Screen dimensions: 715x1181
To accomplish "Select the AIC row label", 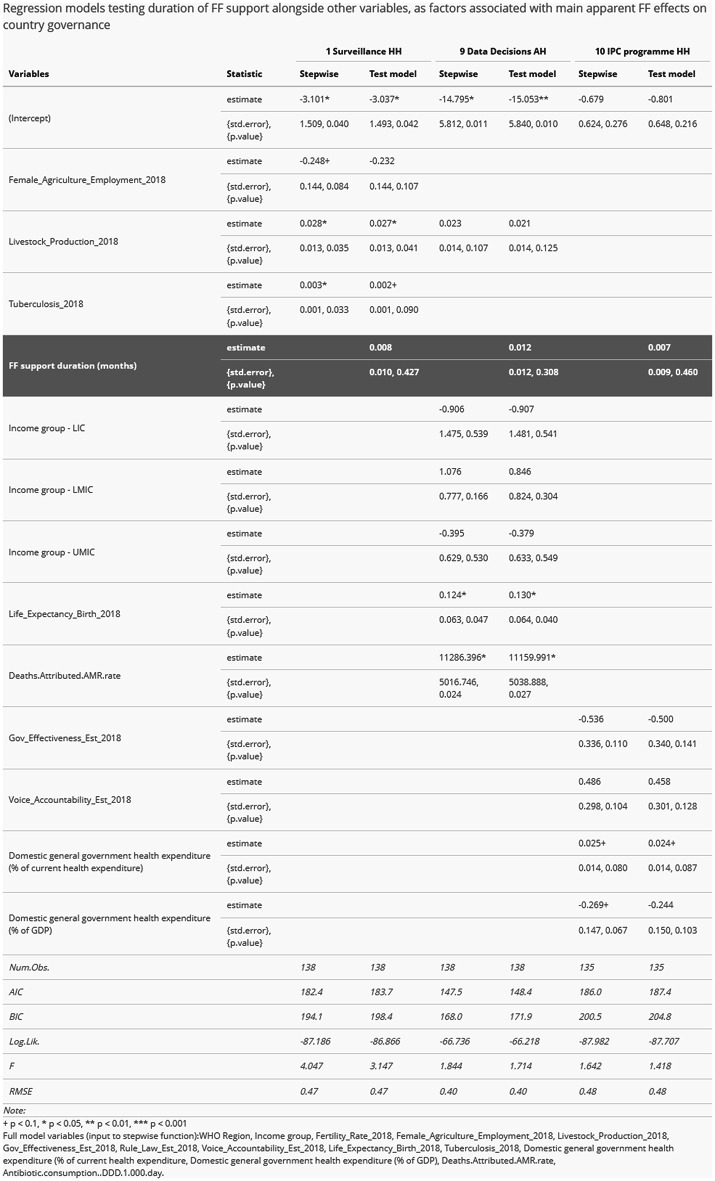I will pos(16,992).
